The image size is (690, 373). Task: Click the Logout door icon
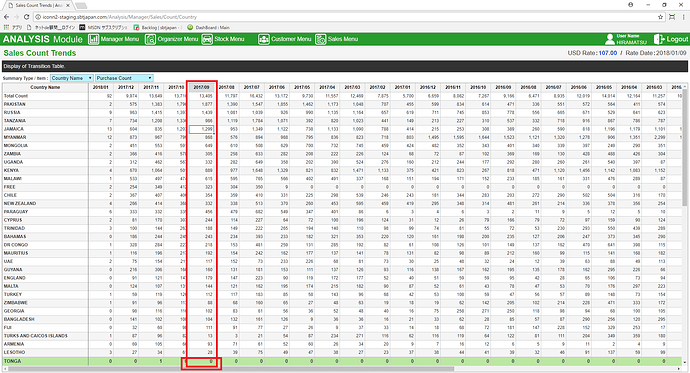click(x=659, y=39)
